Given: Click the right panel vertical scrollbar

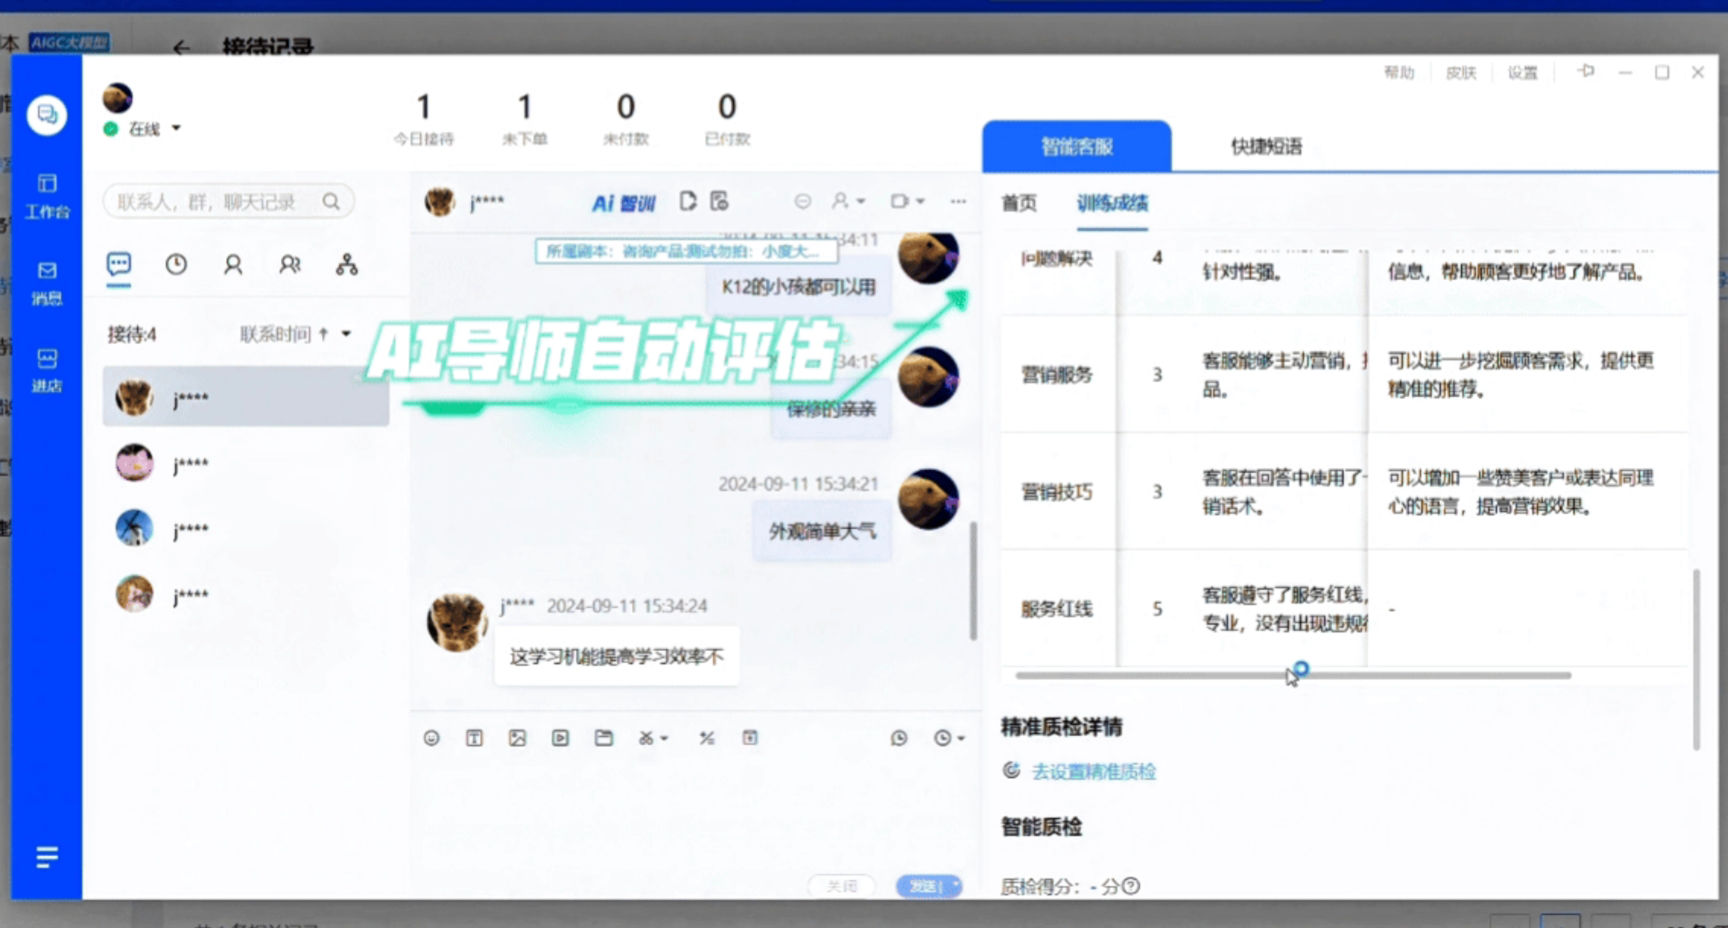Looking at the screenshot, I should point(1696,659).
